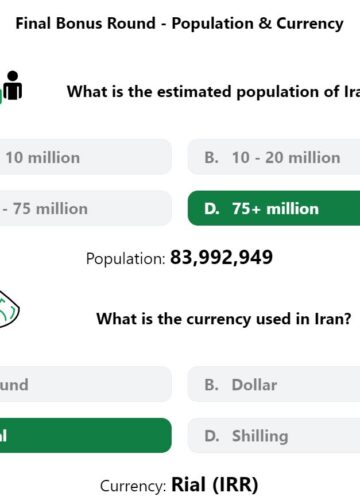The height and width of the screenshot is (504, 360).
Task: Click the 'Final Bonus Round' heading text
Action: click(x=86, y=23)
